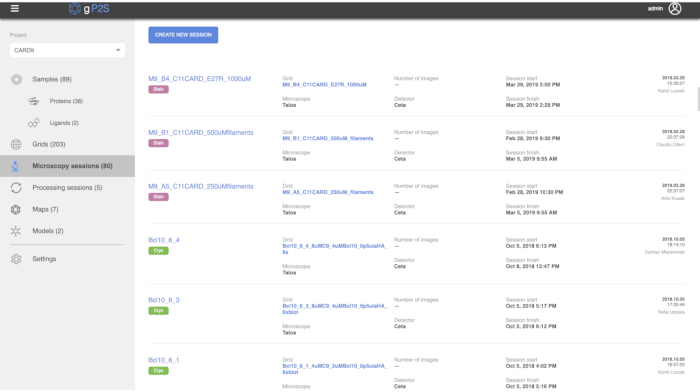The image size is (700, 392).
Task: Click session start Feb 28, 2019 10:30 PM
Action: pyautogui.click(x=534, y=192)
